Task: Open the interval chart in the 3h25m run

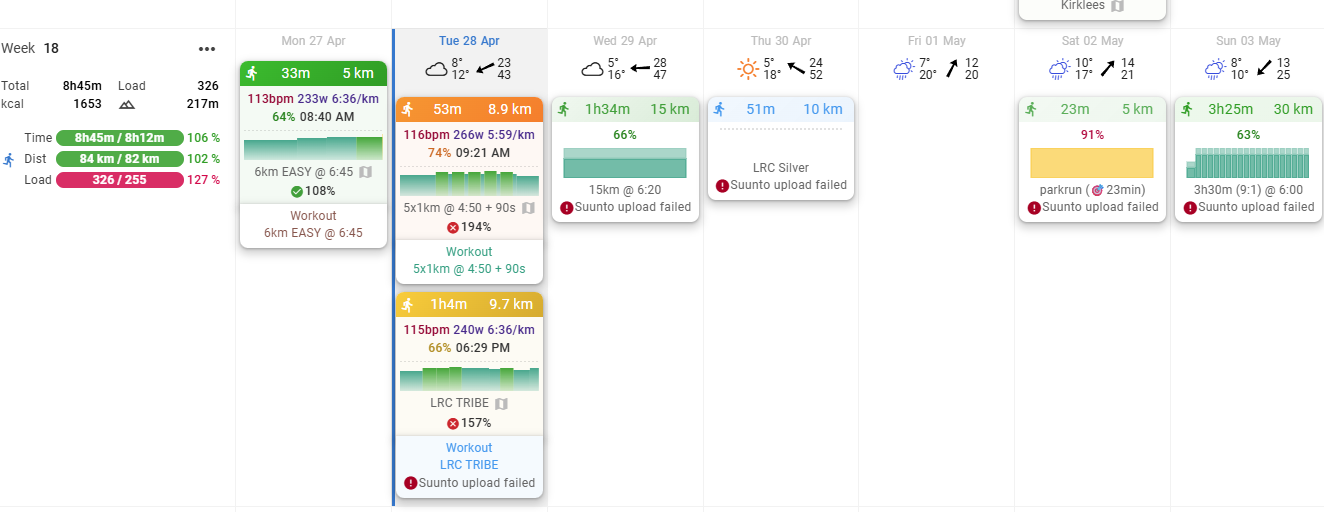Action: (x=1247, y=163)
